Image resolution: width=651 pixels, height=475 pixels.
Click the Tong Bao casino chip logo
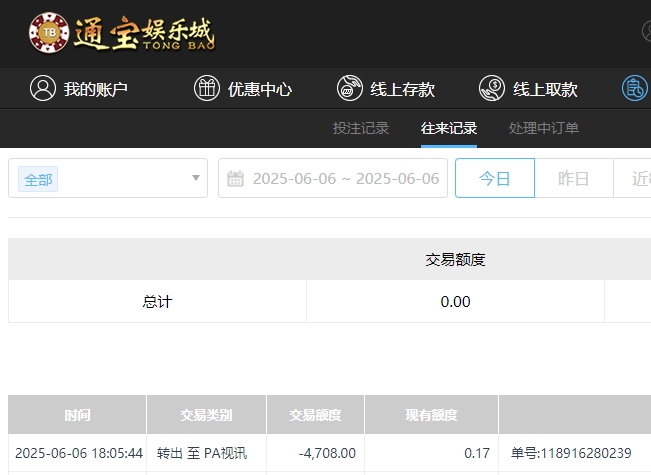tap(49, 32)
